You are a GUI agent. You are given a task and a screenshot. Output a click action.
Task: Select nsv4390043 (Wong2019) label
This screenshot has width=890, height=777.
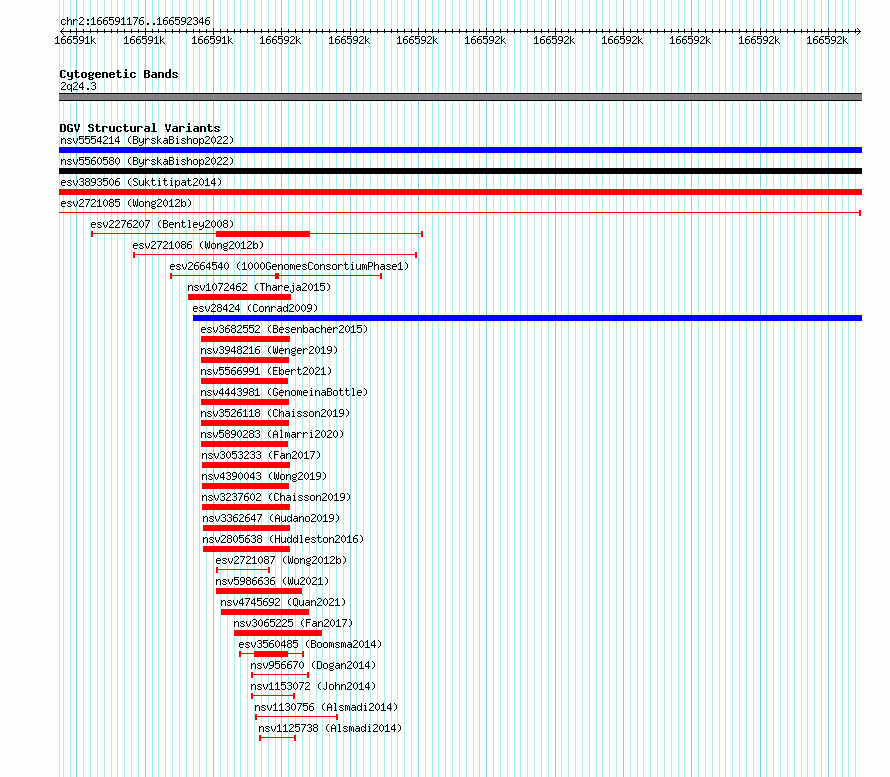coord(264,476)
